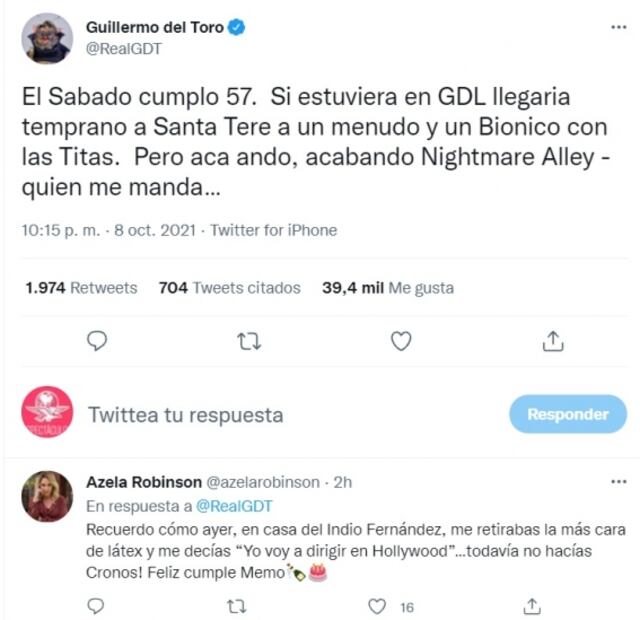Share Azela Robinson's reply
The height and width of the screenshot is (620, 640).
pos(533,605)
